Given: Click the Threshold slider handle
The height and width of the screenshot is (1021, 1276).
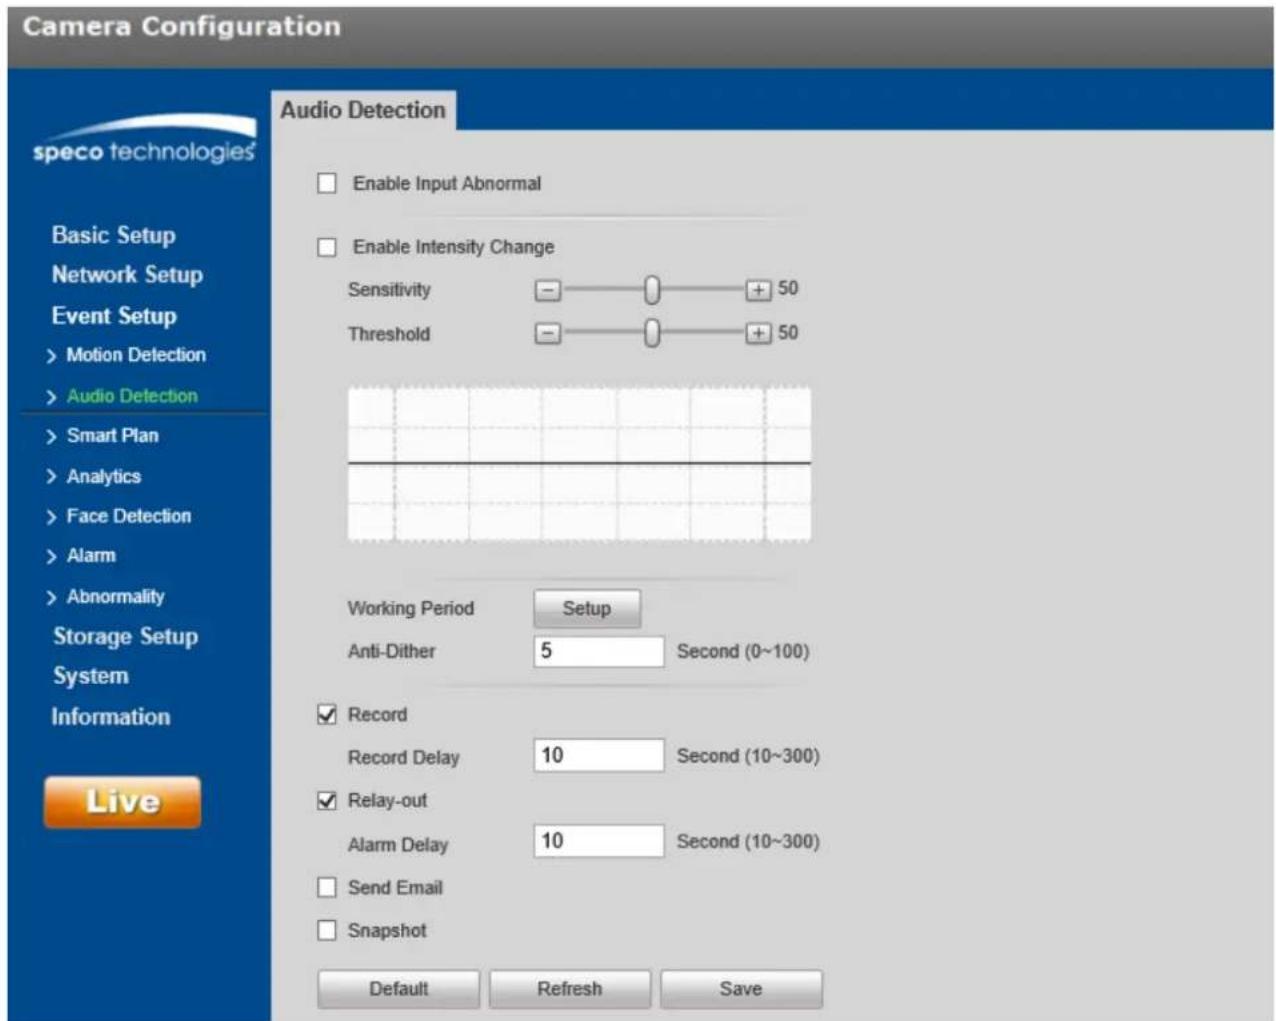Looking at the screenshot, I should (652, 333).
